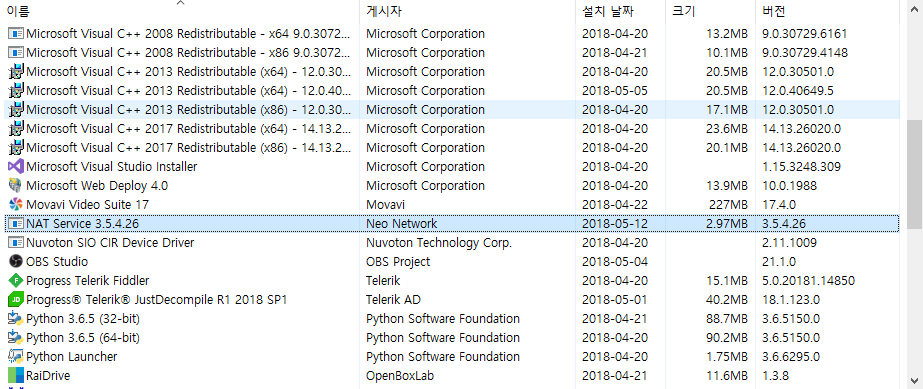Click the NAT Service 3.5.4.26 icon

pyautogui.click(x=16, y=224)
